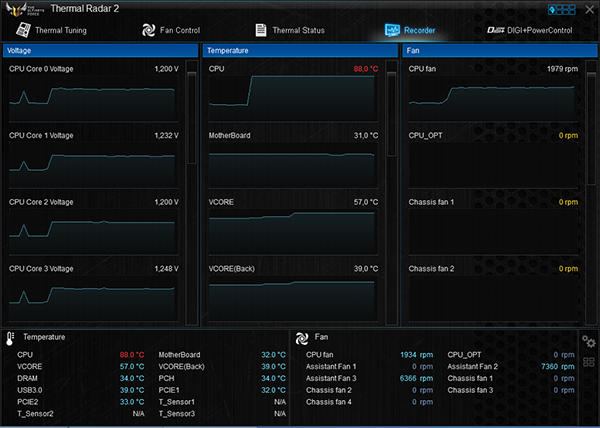Click the Voltage panel scrollbar
The height and width of the screenshot is (428, 600).
tap(192, 118)
